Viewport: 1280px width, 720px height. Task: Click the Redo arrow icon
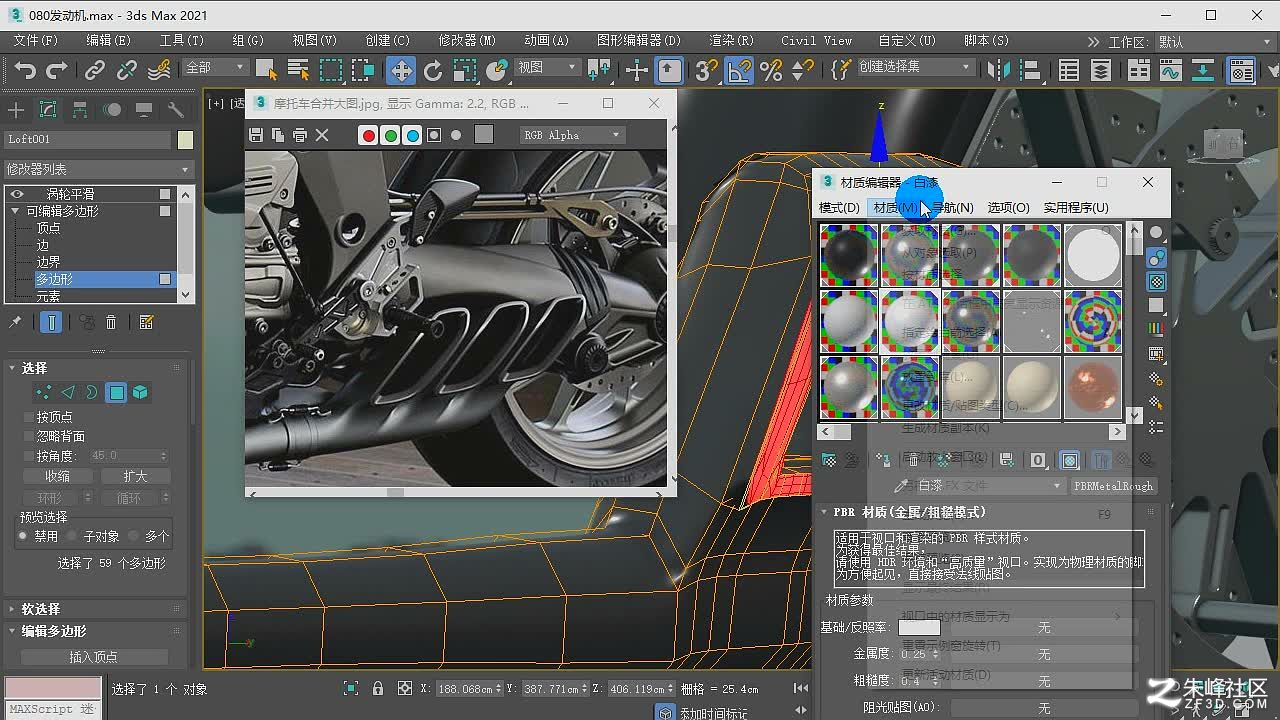pos(57,70)
